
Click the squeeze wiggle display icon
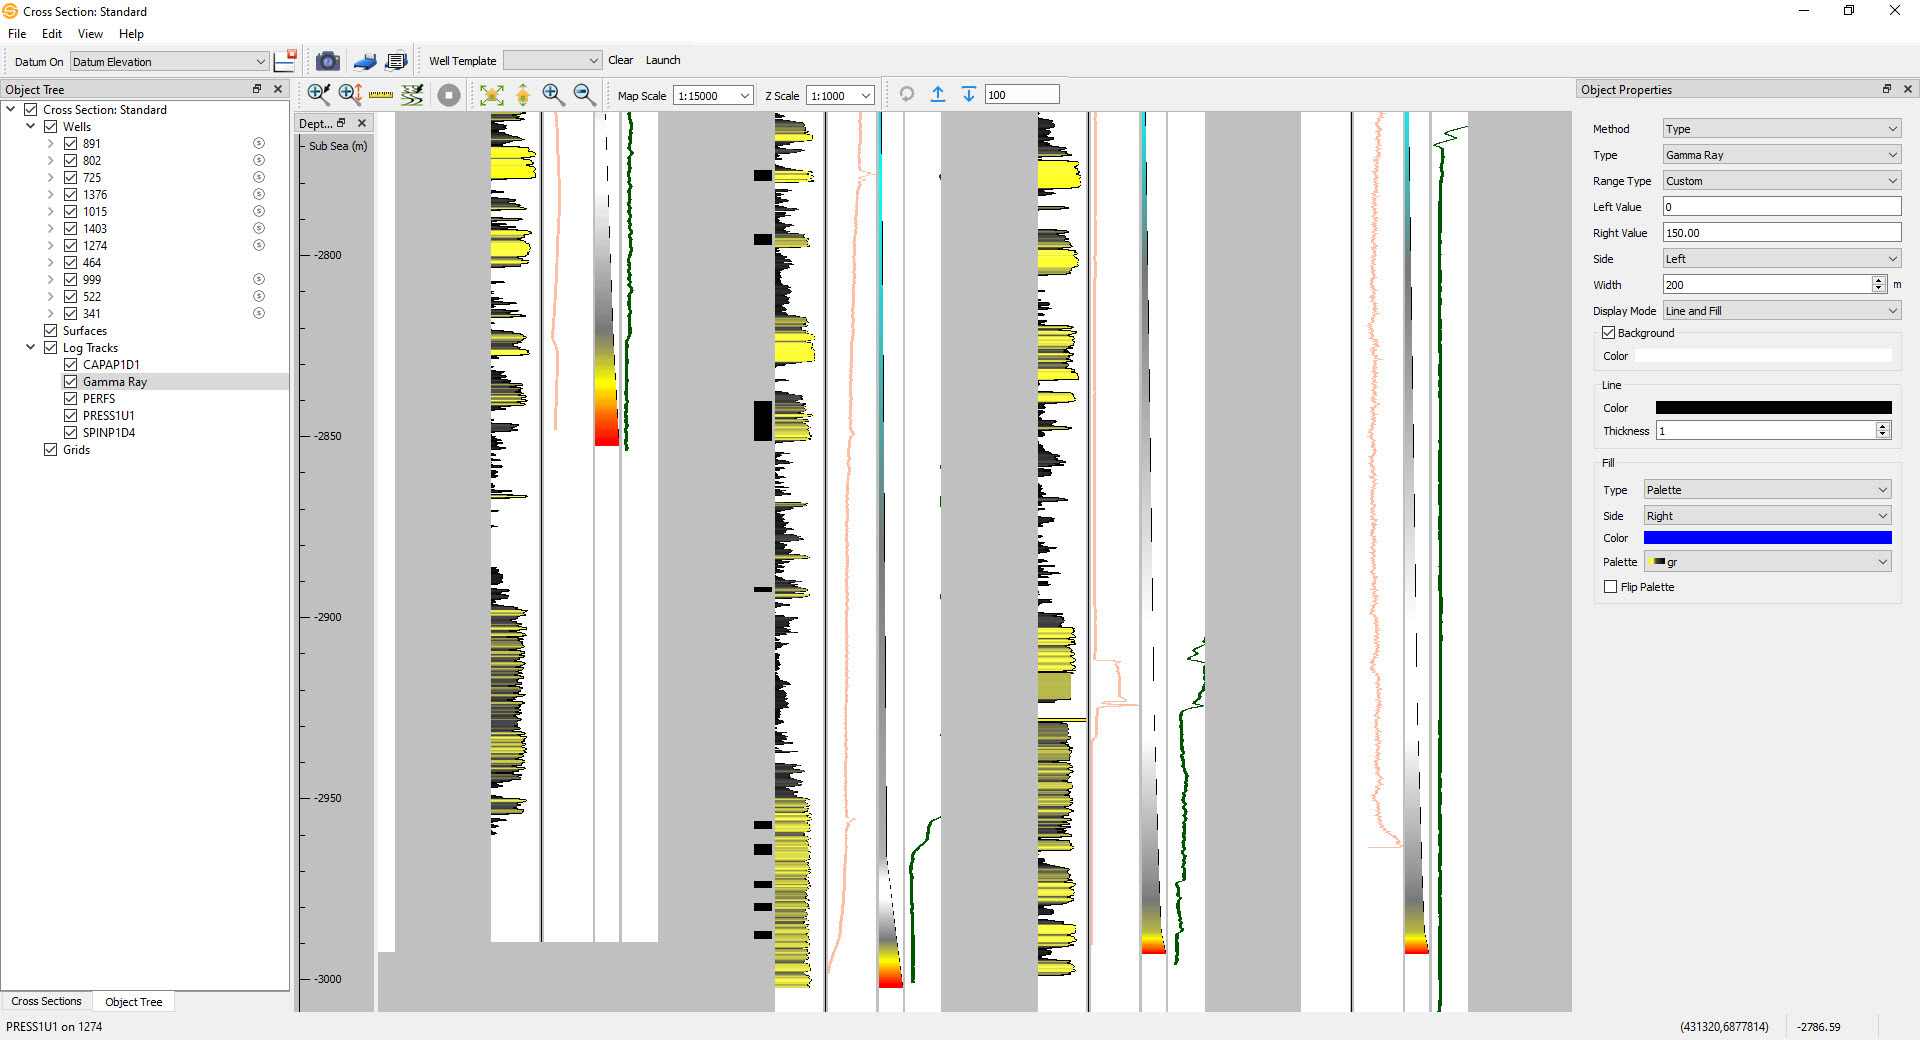pos(412,95)
